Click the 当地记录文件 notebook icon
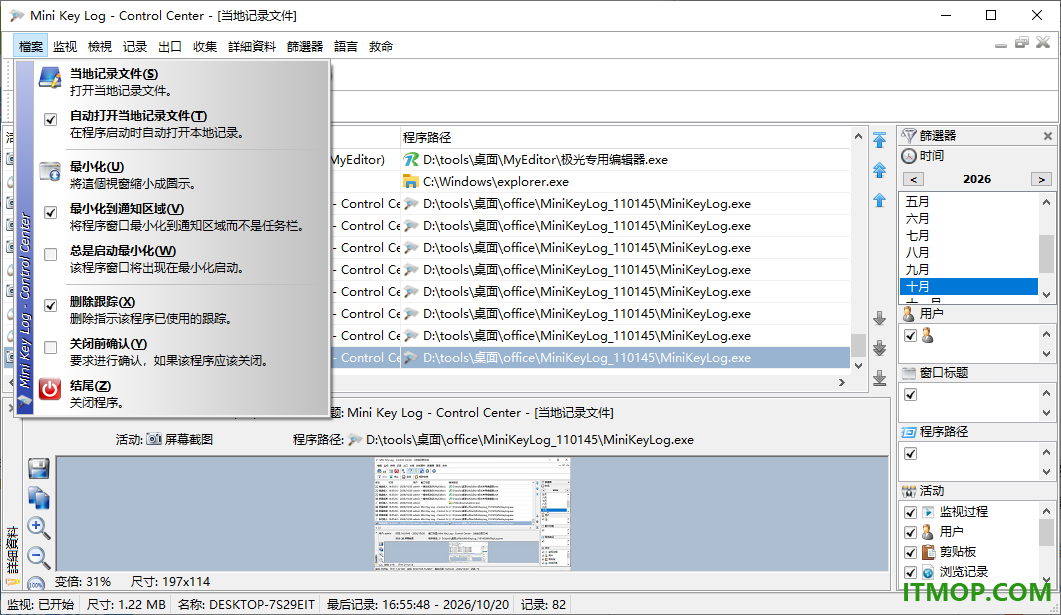The width and height of the screenshot is (1061, 615). (50, 77)
